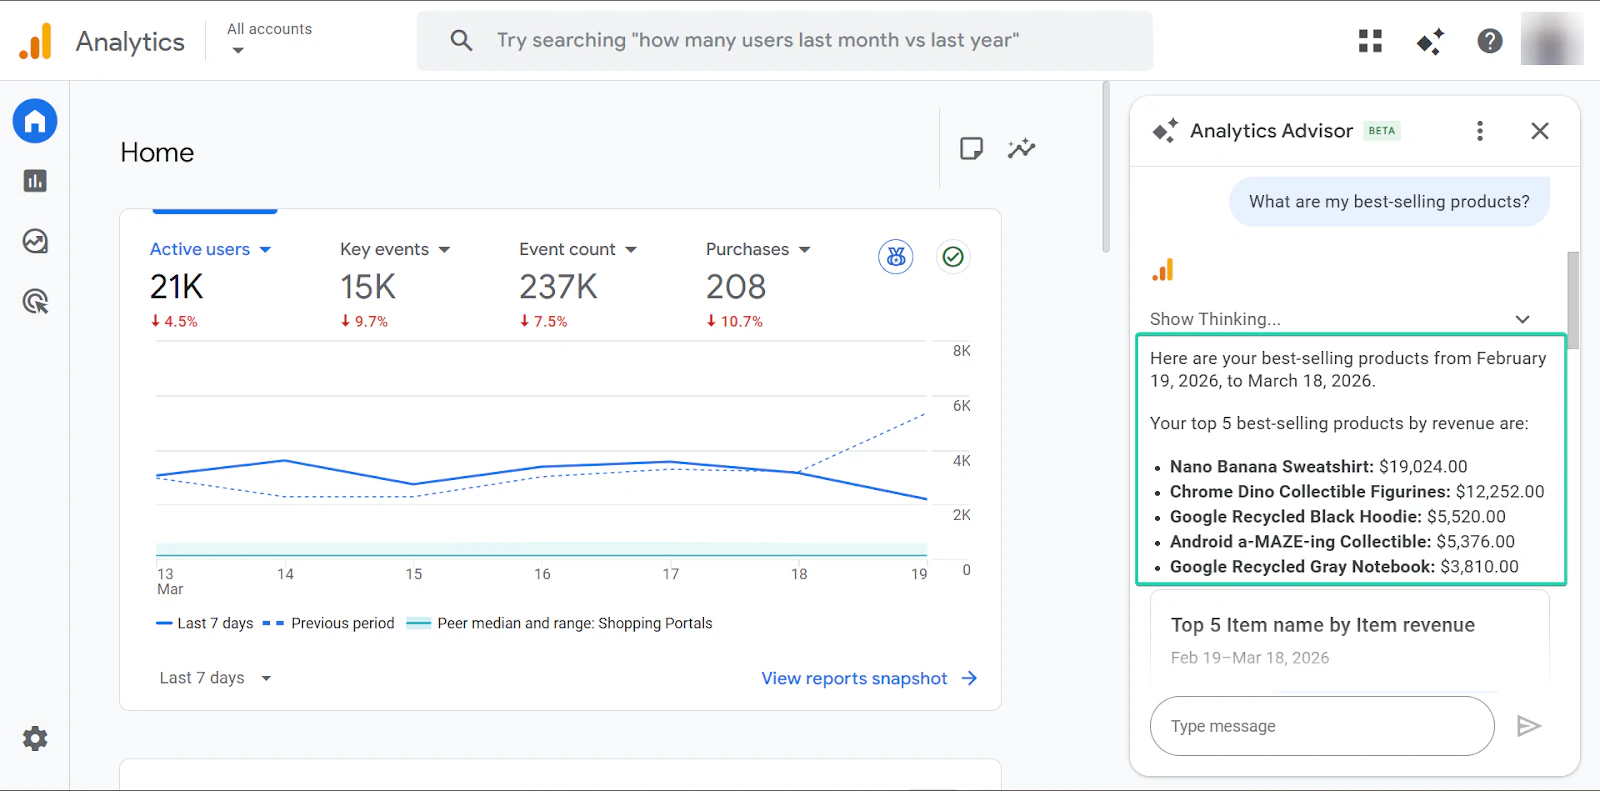Click the Google Analytics logo
This screenshot has width=1600, height=791.
[x=36, y=41]
